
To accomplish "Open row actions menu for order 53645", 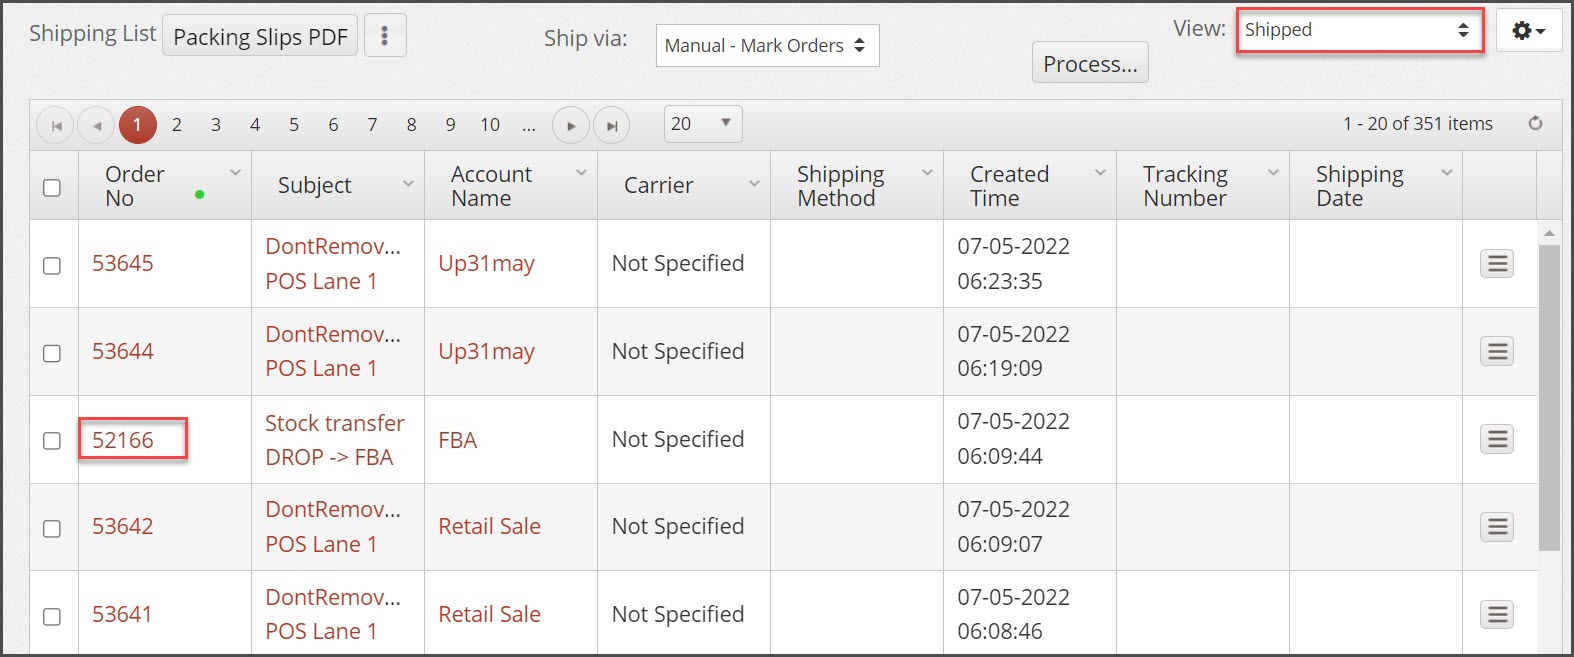I will [1497, 263].
